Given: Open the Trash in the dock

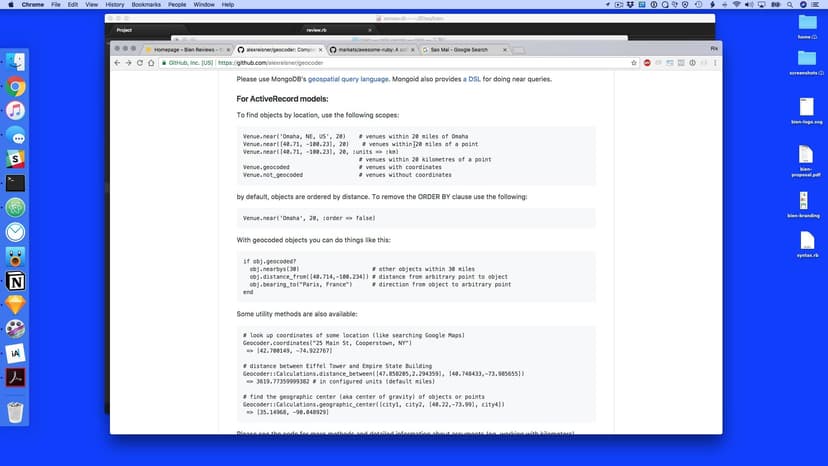Looking at the screenshot, I should point(16,411).
